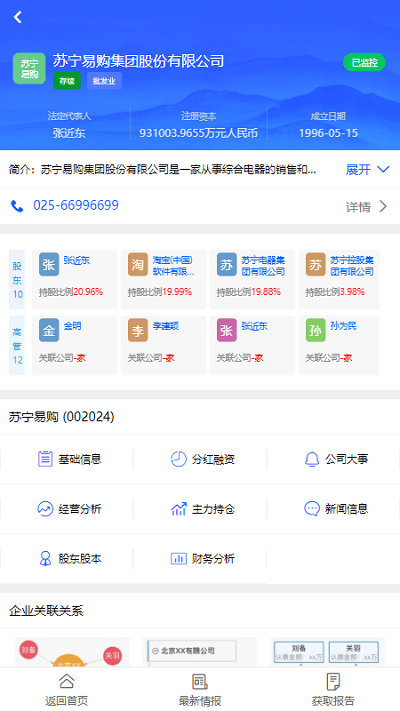Open shareholder 淘宝(中国)软件有限 card
400x711 pixels.
(163, 279)
